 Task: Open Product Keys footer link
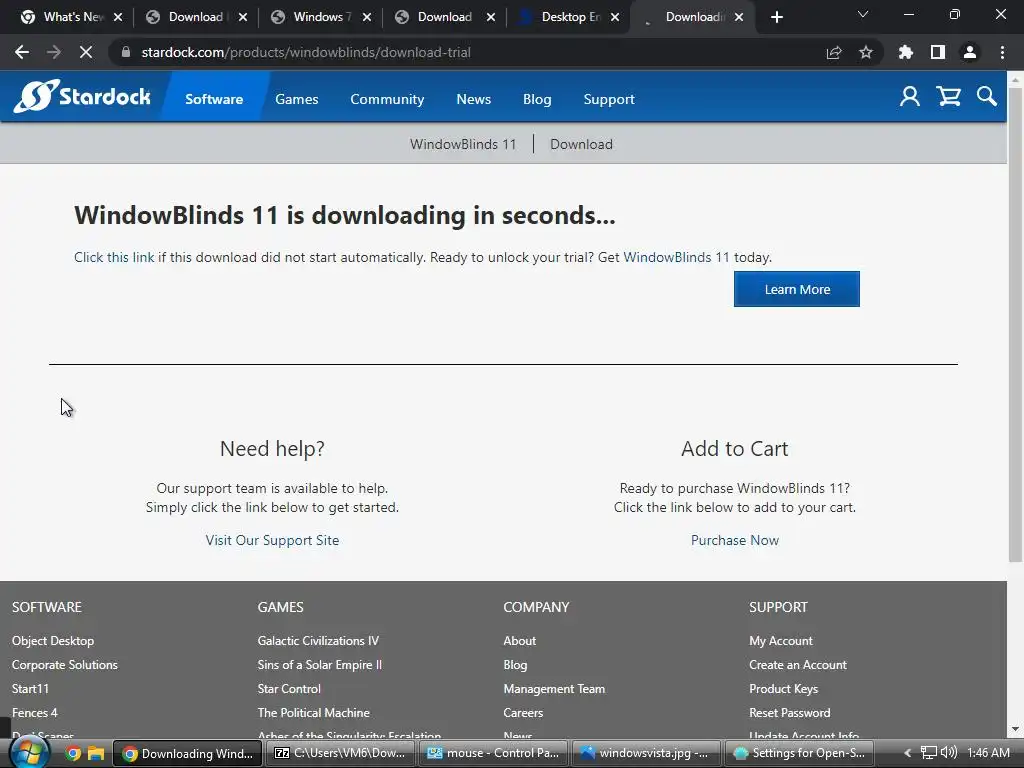coord(783,689)
